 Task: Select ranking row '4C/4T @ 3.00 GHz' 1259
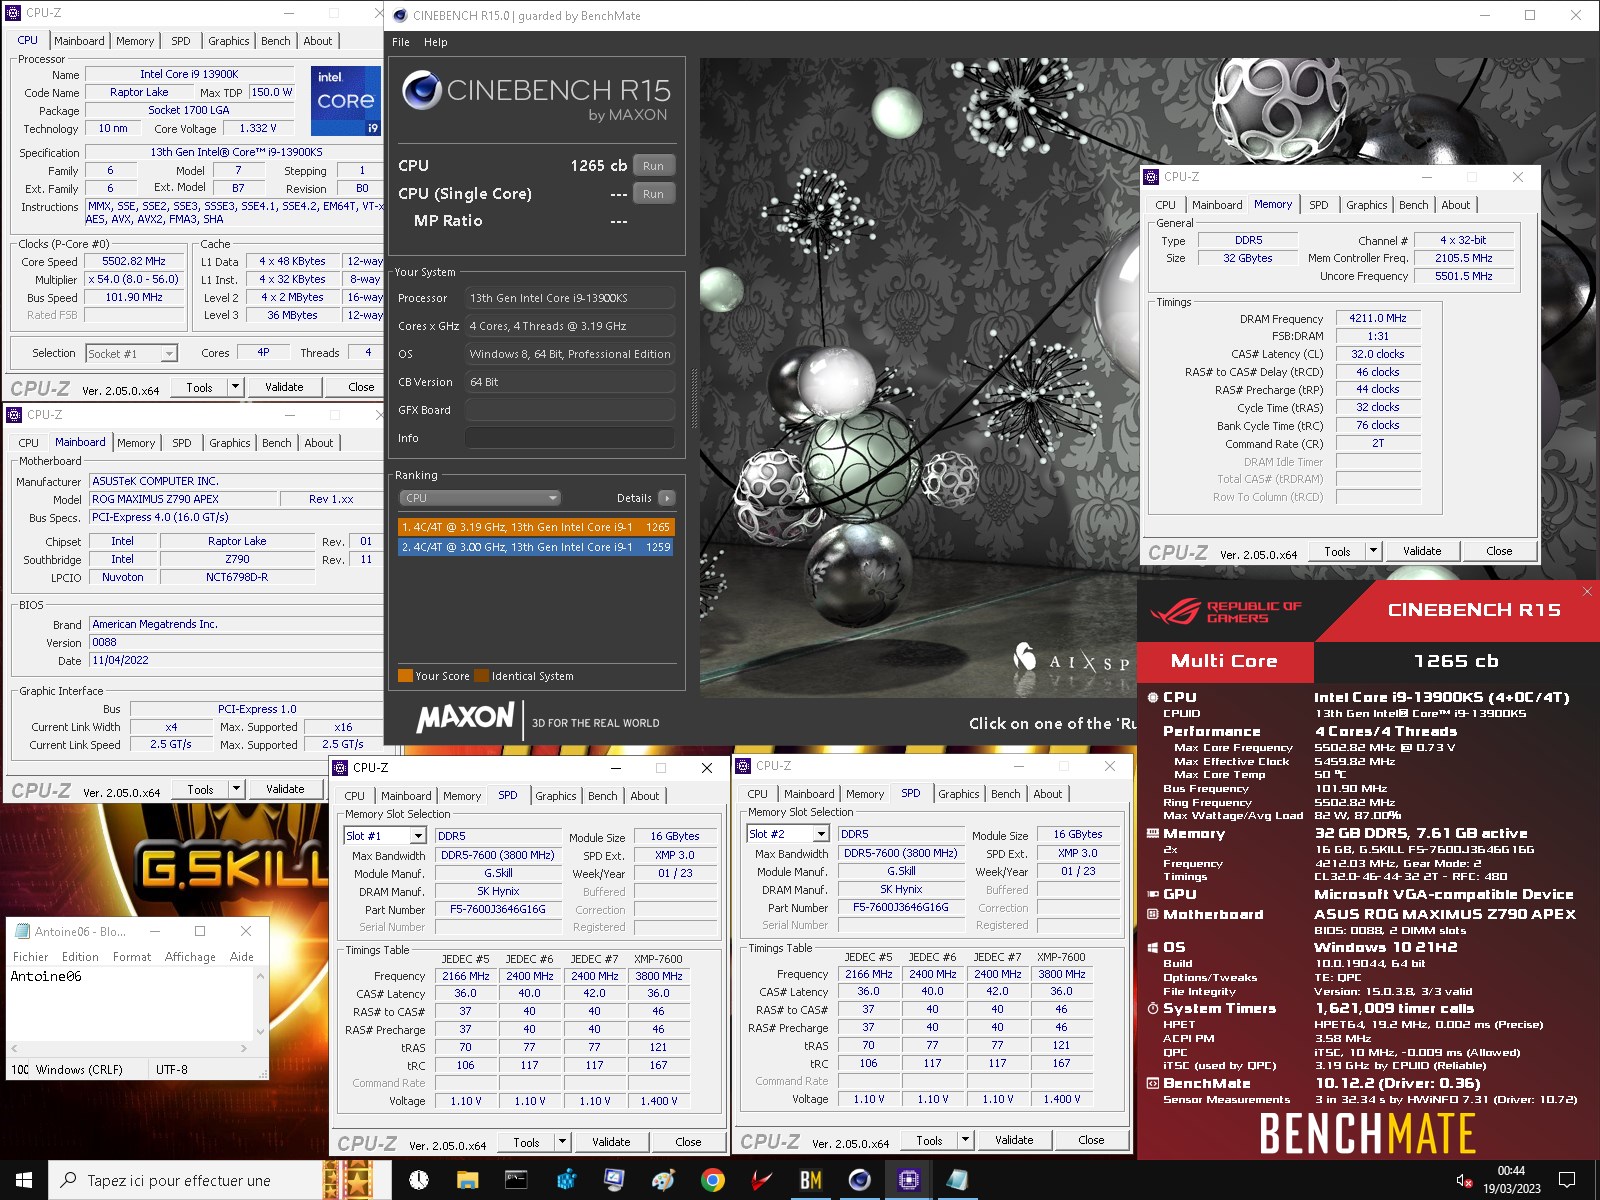pos(536,547)
